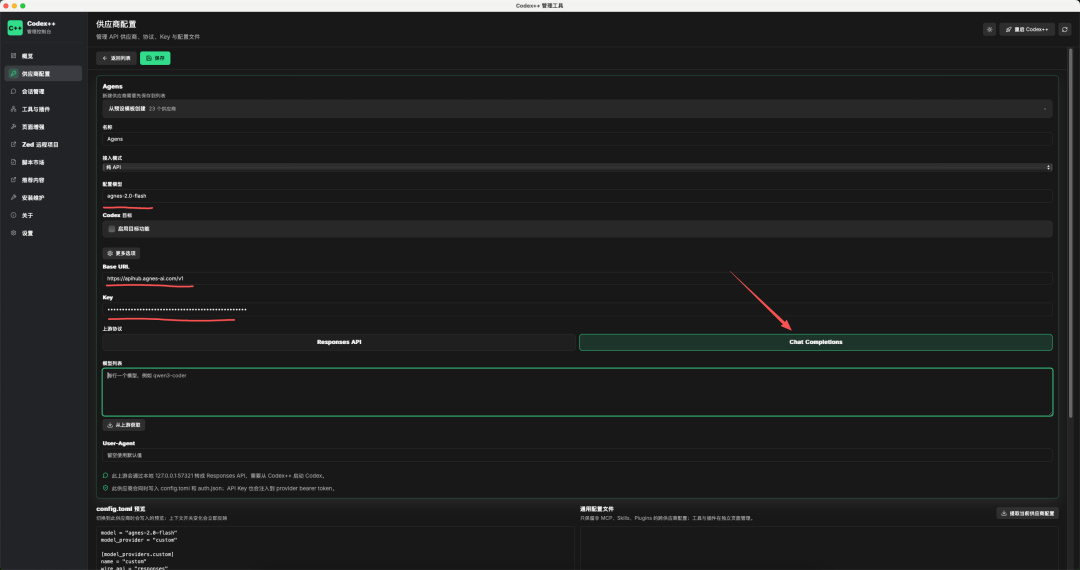Open 概览 overview via its sidebar icon
This screenshot has width=1080, height=570.
pyautogui.click(x=13, y=56)
